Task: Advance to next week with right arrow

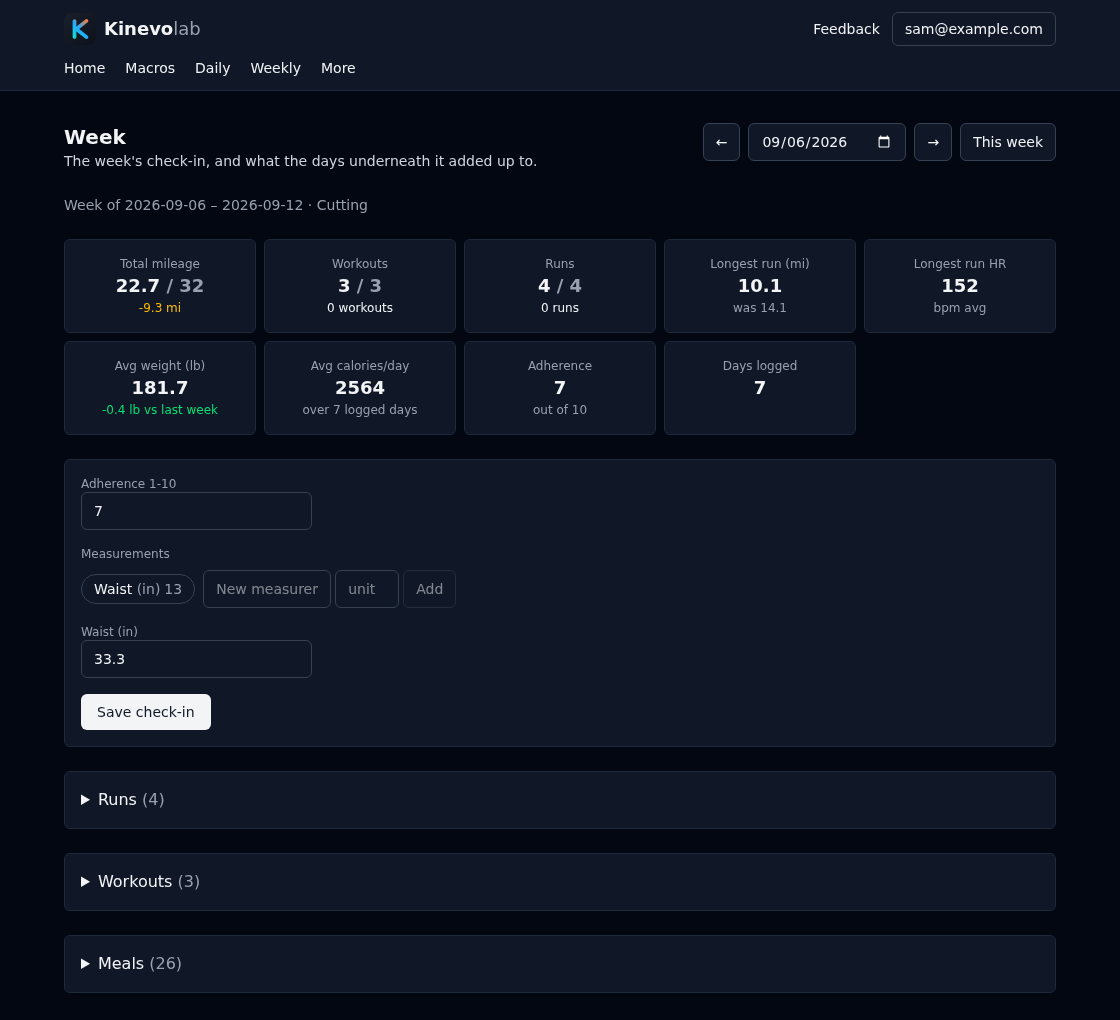Action: click(933, 142)
